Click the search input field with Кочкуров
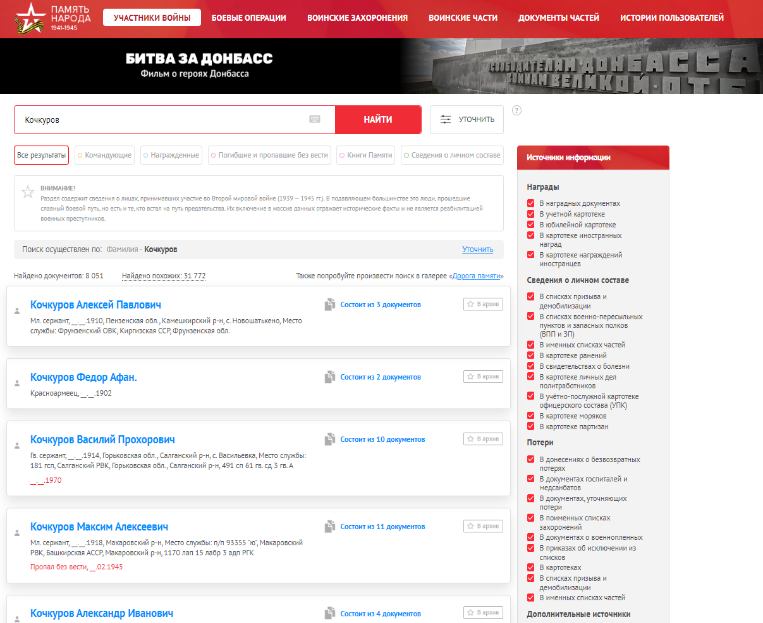This screenshot has width=763, height=623. [x=160, y=119]
